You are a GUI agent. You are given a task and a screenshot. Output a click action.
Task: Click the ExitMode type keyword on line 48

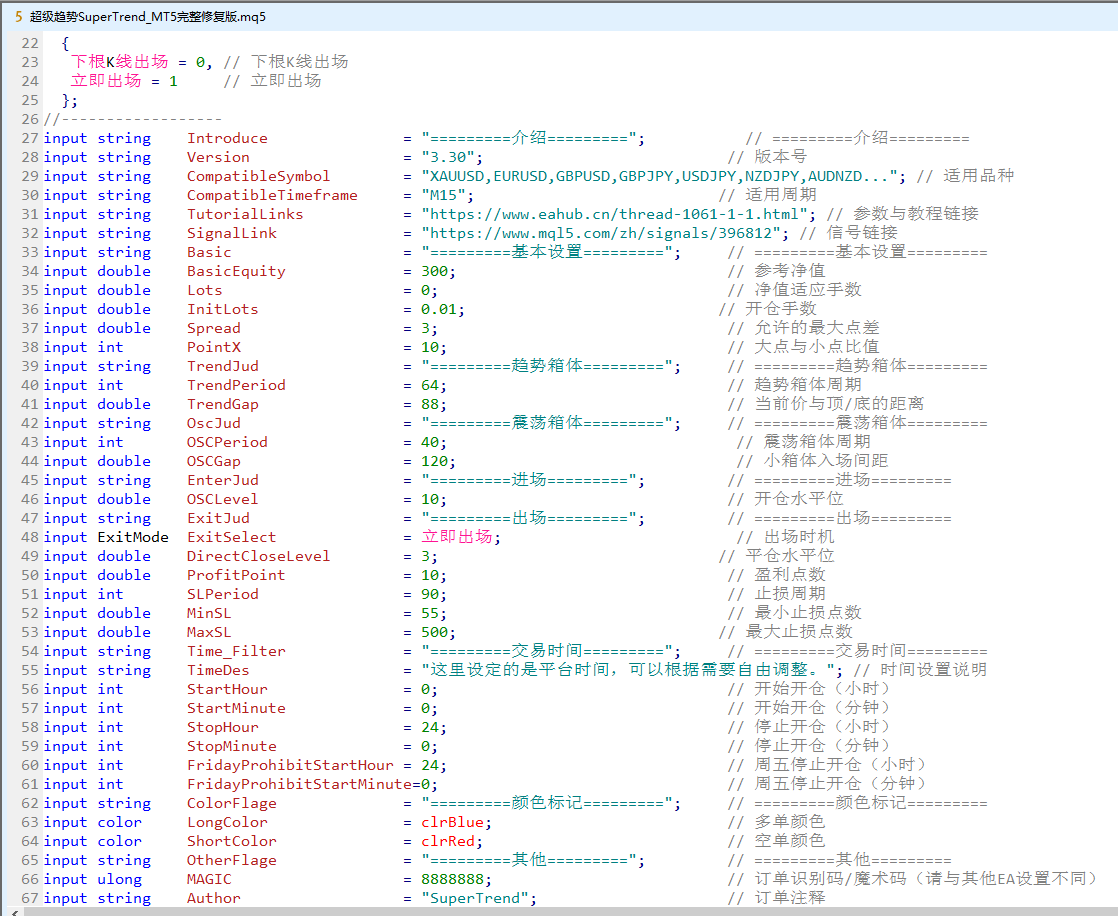(x=133, y=537)
